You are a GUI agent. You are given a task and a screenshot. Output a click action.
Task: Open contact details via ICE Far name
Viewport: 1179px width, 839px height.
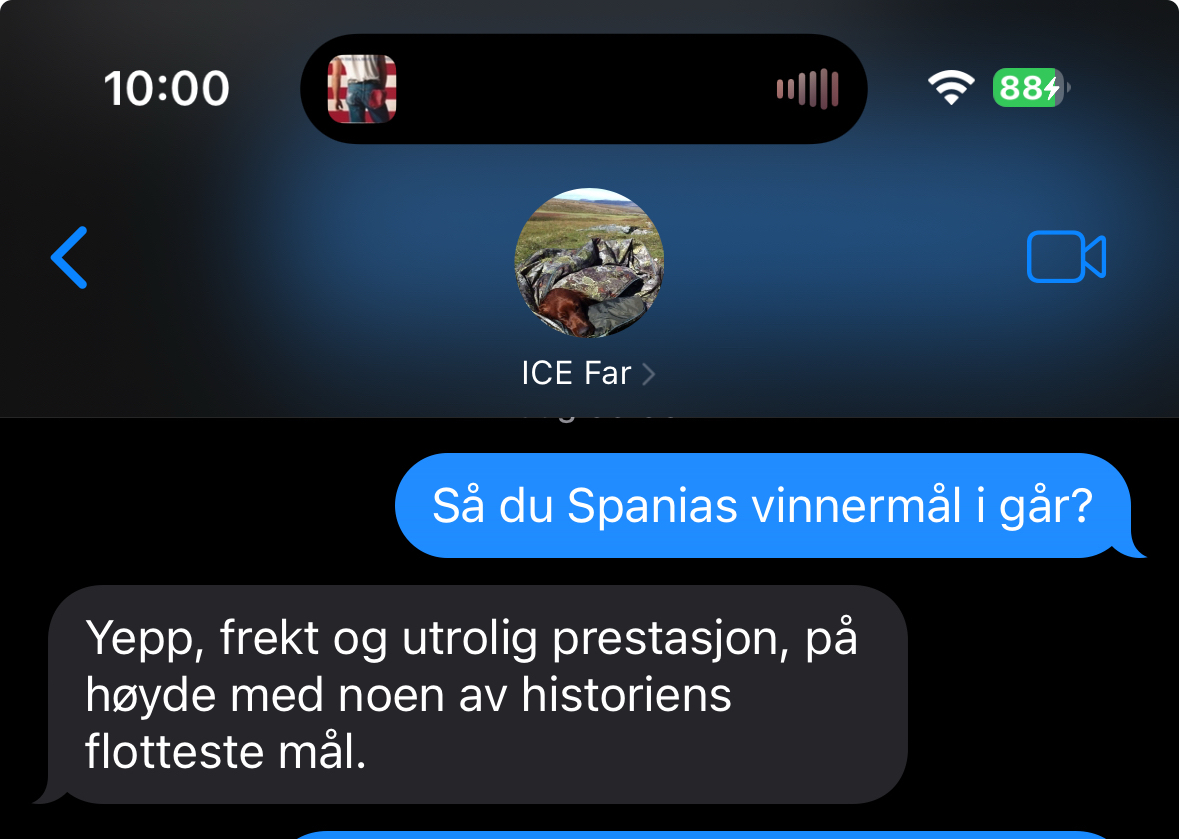(x=576, y=374)
